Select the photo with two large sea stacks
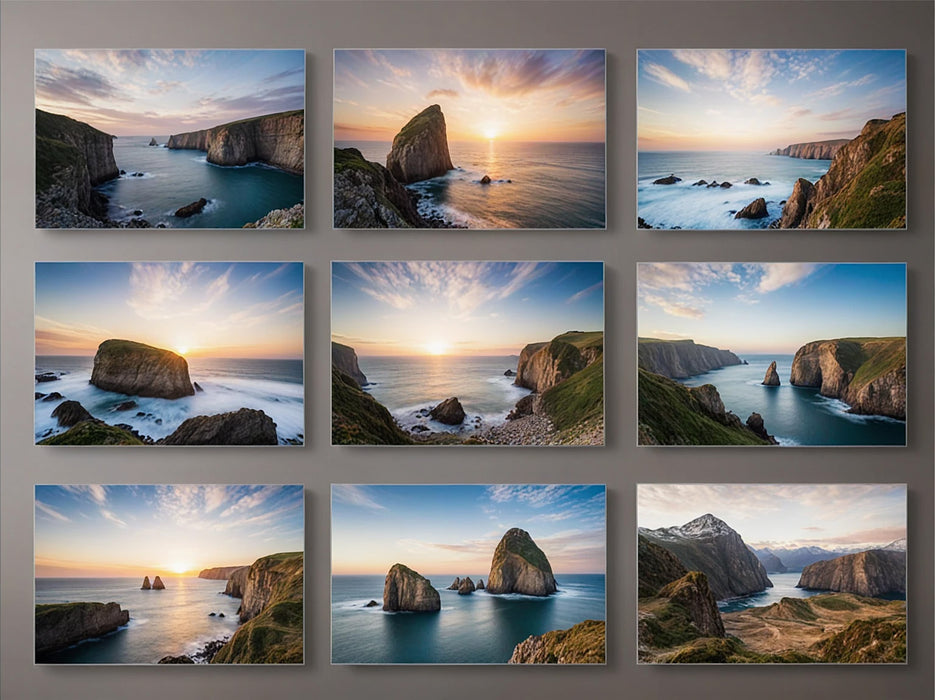Viewport: 935px width, 700px height. (x=468, y=573)
